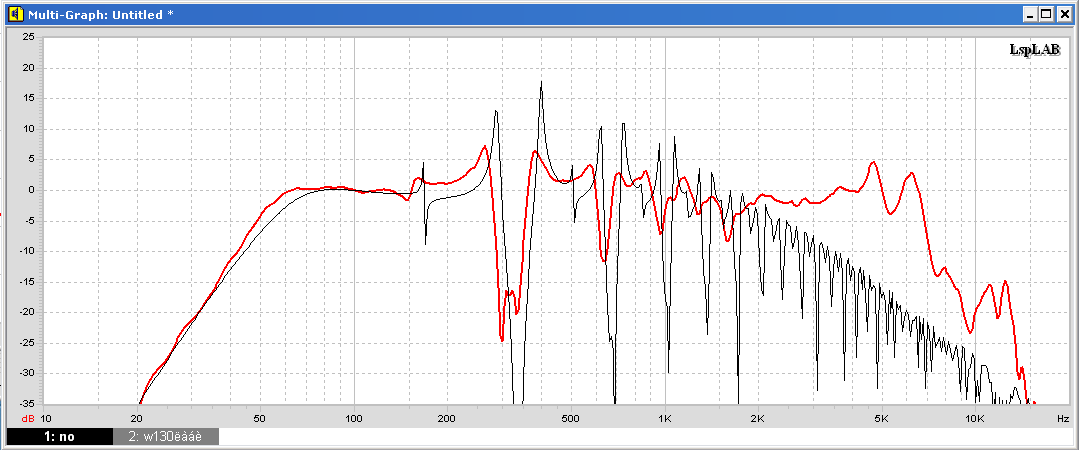
Task: Click the '5K' frequency axis label
Action: coord(882,418)
